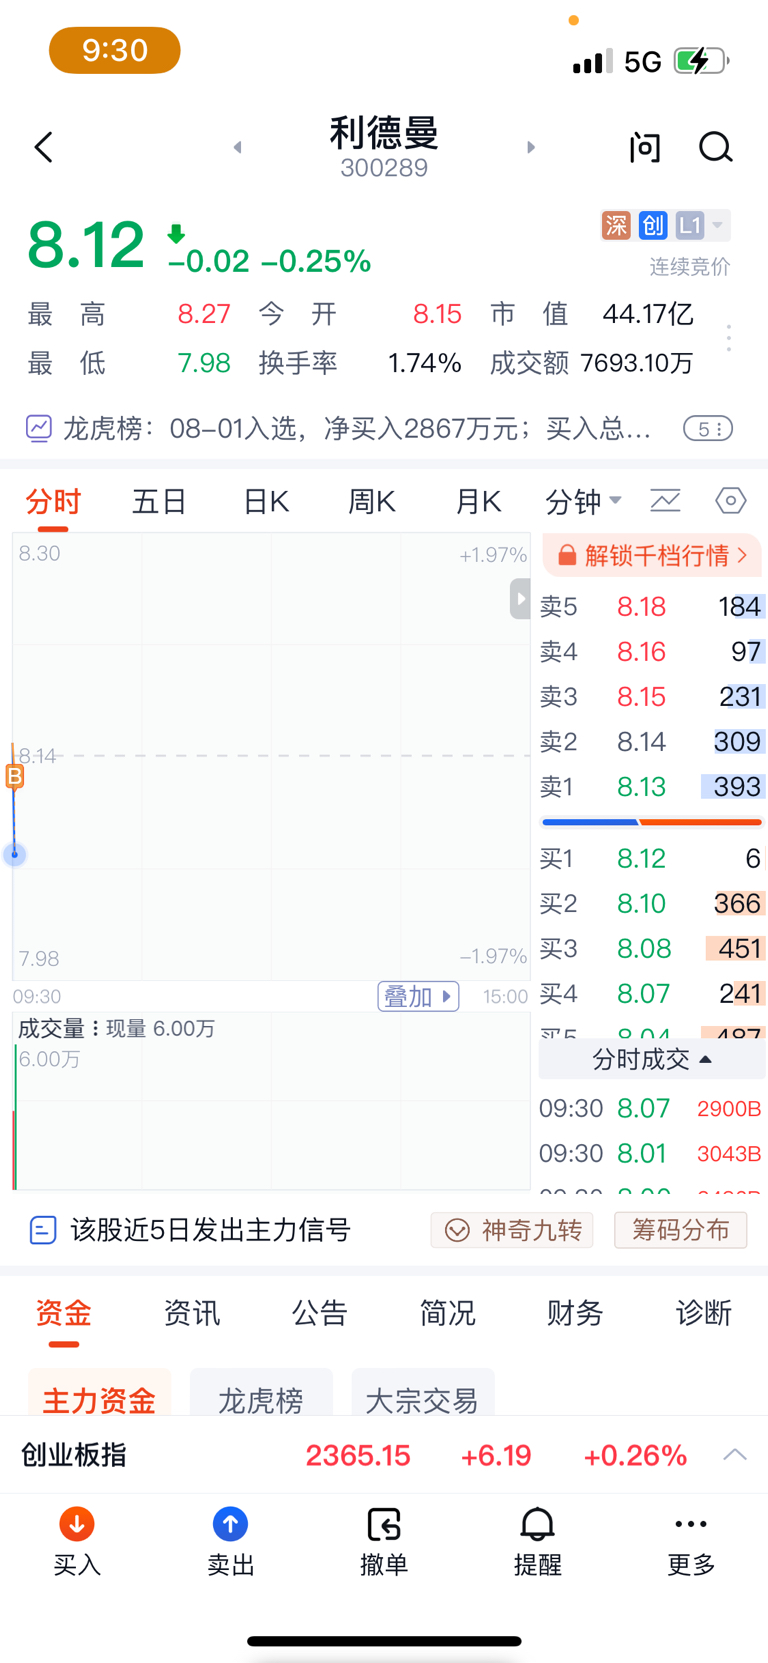Open the 叠加 overlay button
The width and height of the screenshot is (768, 1663).
click(418, 996)
